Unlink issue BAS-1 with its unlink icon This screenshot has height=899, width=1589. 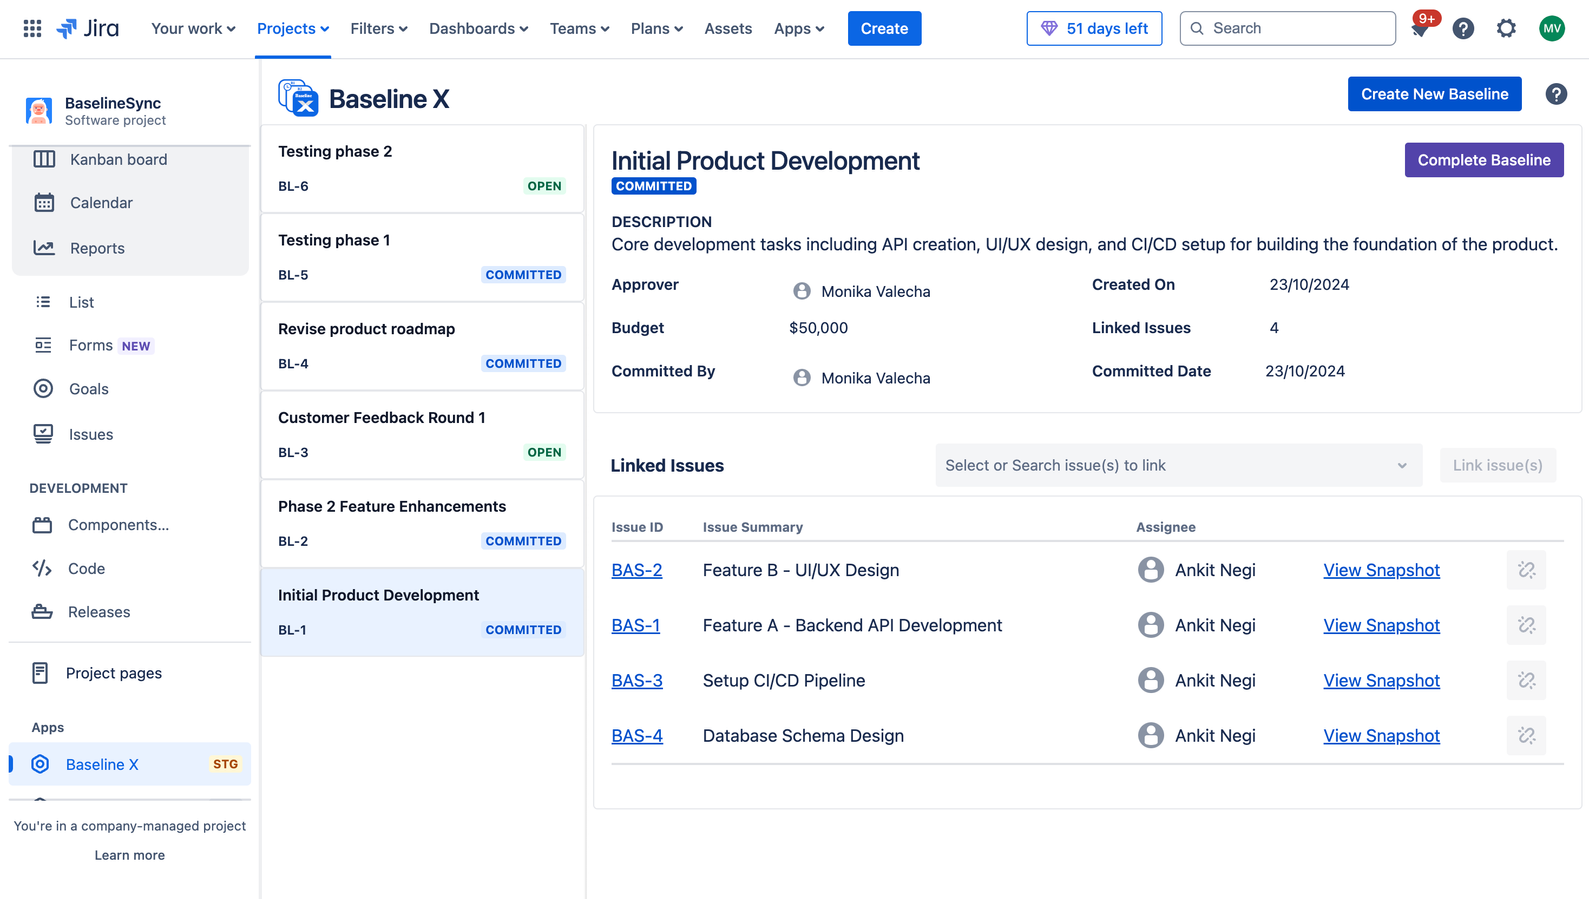pyautogui.click(x=1526, y=625)
